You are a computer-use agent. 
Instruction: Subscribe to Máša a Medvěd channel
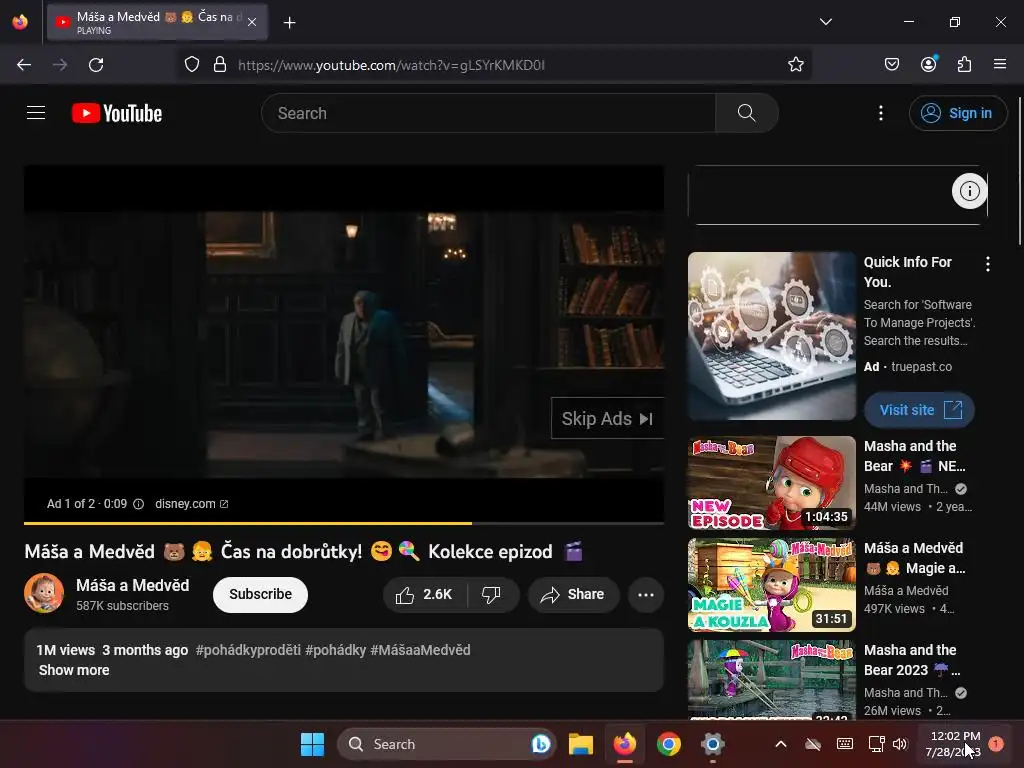coord(260,594)
